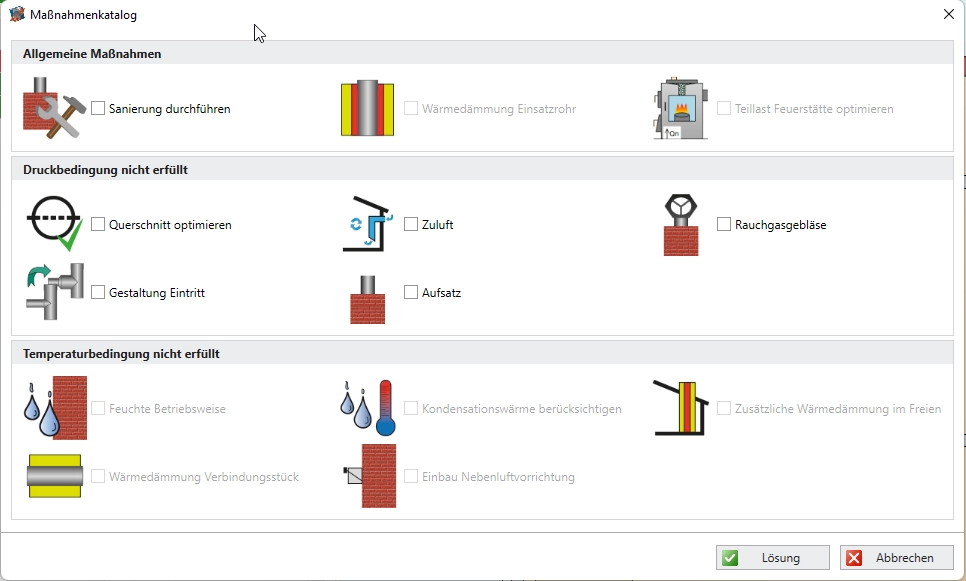Click the Einbau Nebenluftvorrichtung brick wall icon
The height and width of the screenshot is (581, 966).
pos(367,476)
